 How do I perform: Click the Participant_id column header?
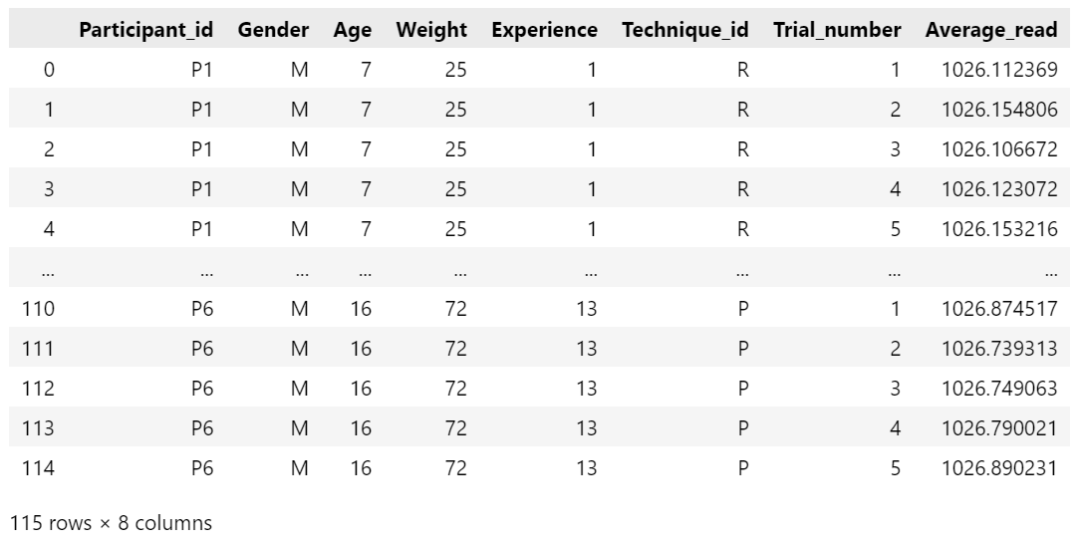coord(146,30)
